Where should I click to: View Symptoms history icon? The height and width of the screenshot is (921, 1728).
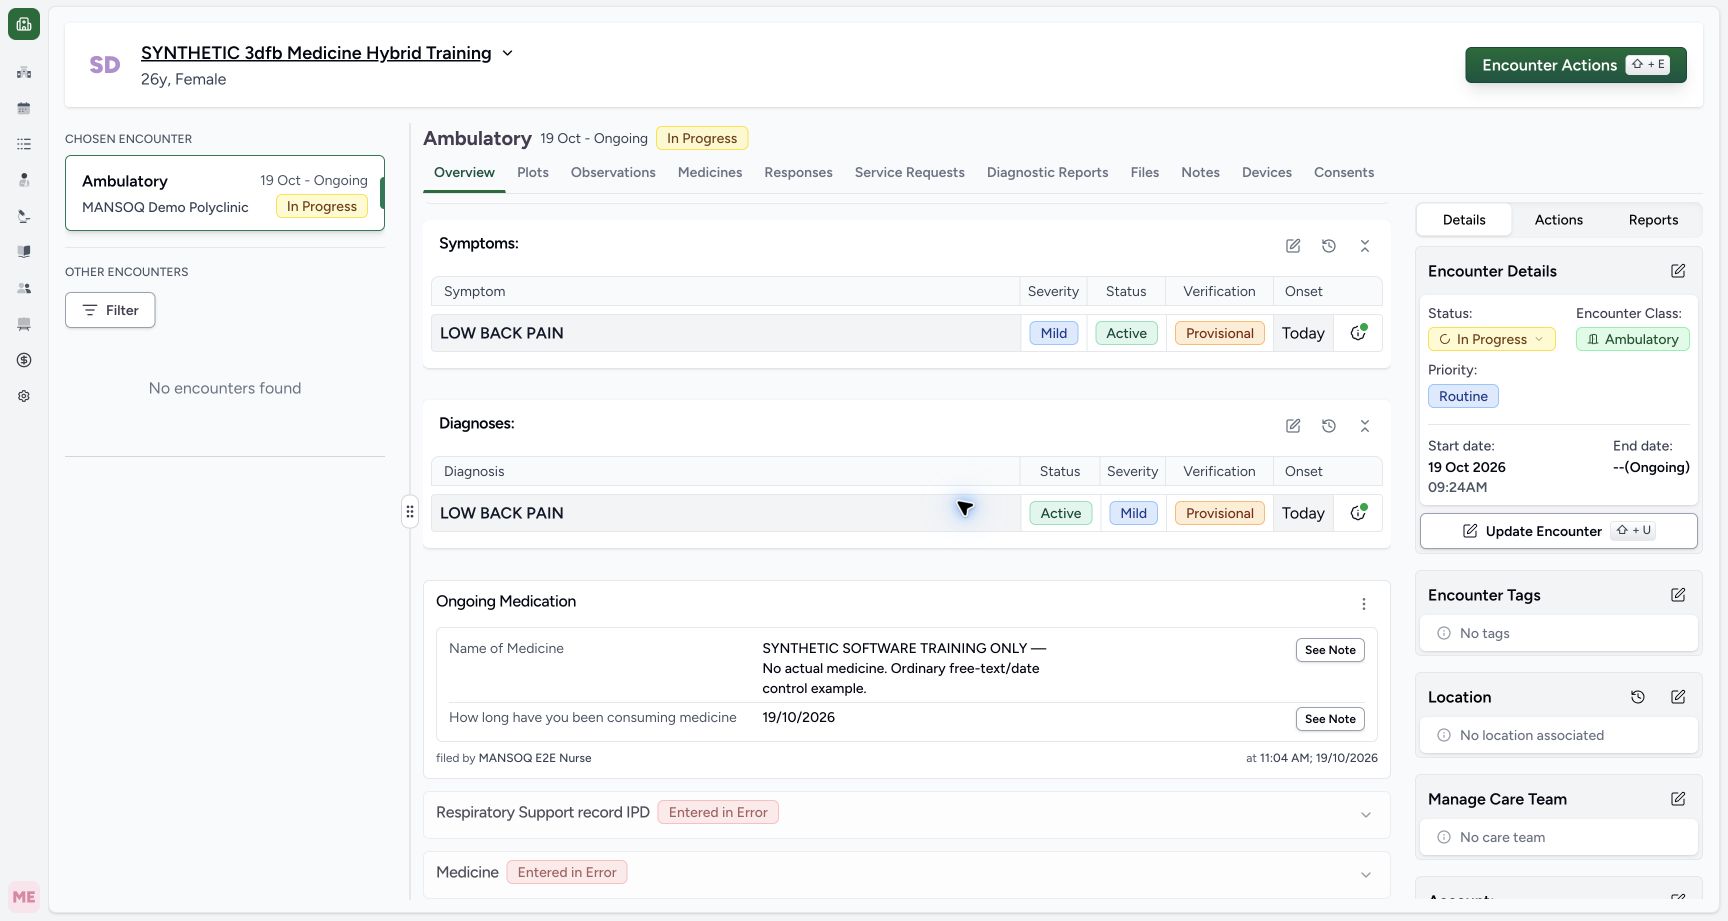click(1329, 246)
